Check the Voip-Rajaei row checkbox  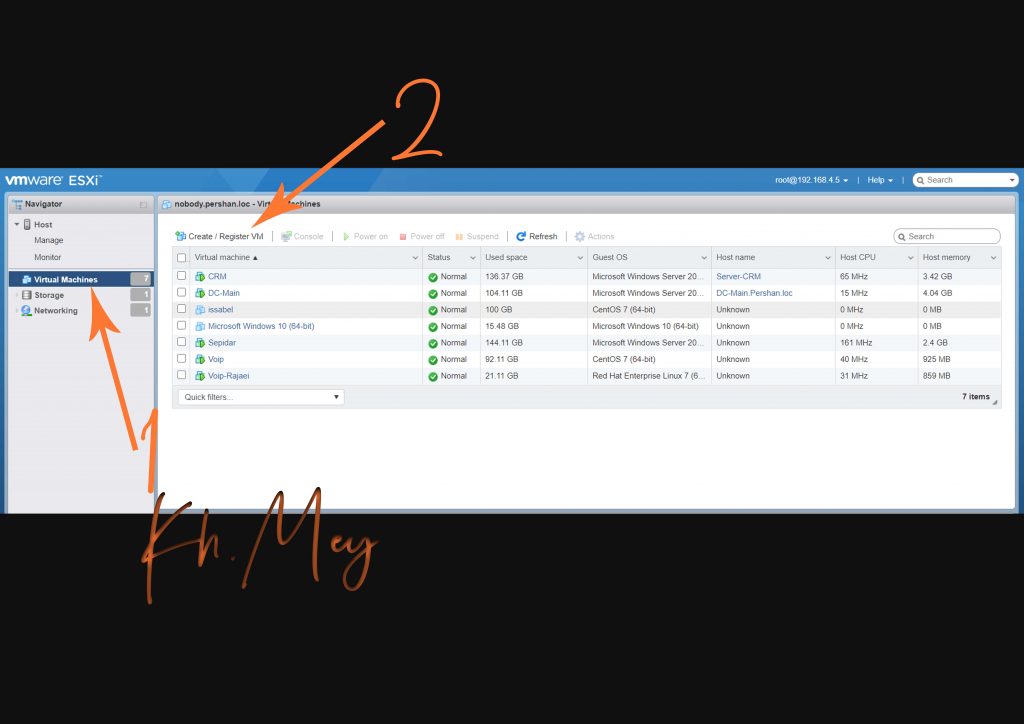182,375
